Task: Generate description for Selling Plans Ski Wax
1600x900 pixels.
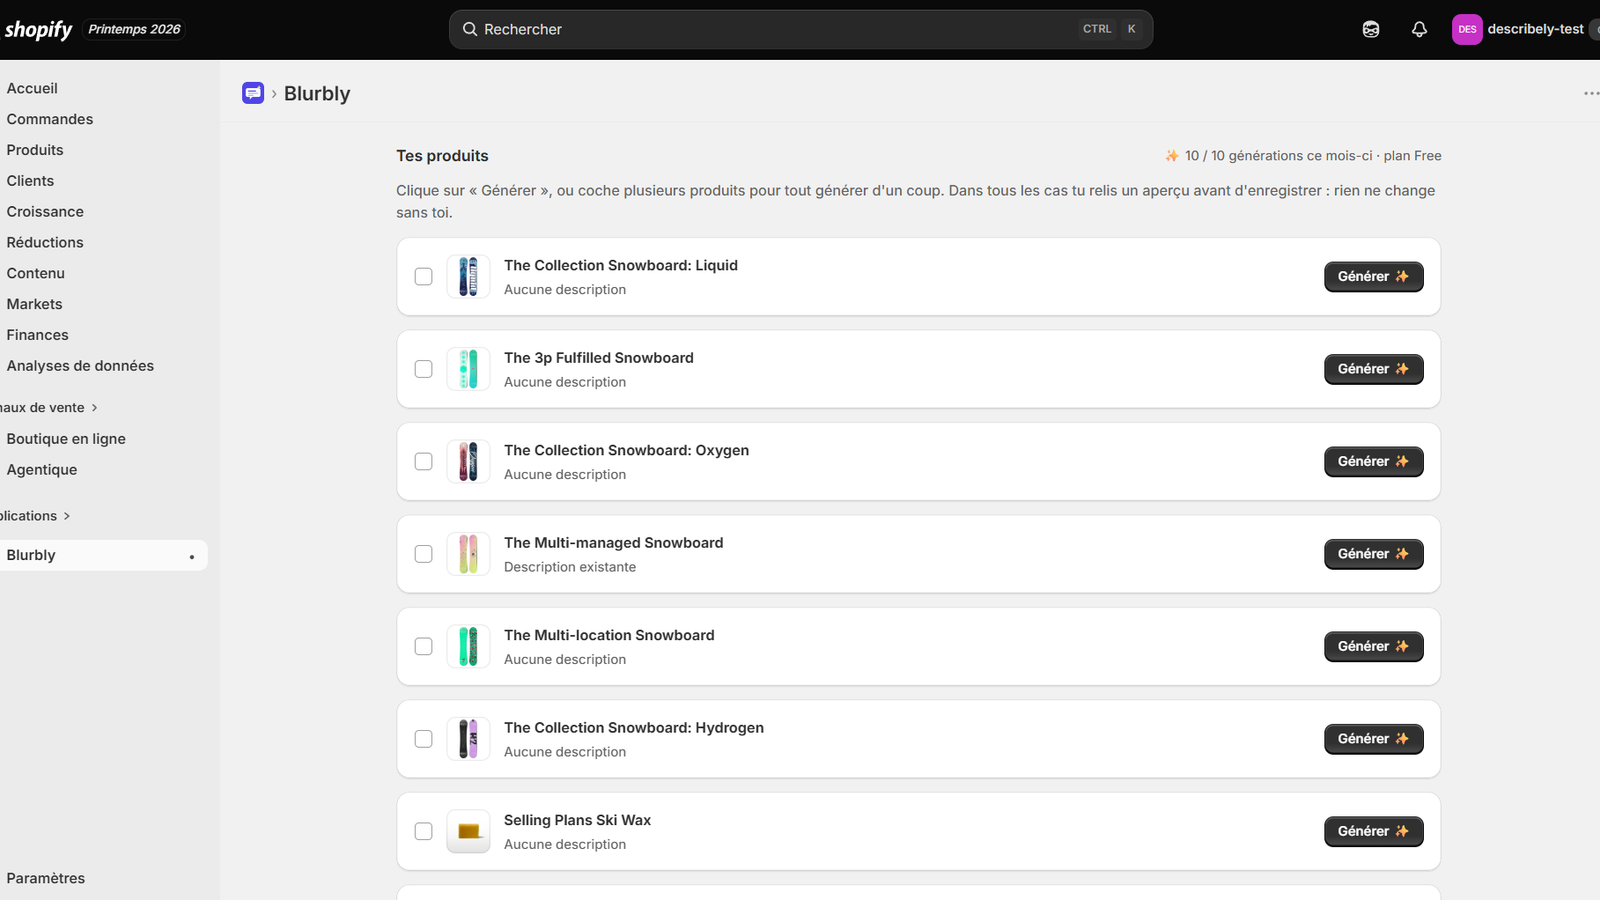Action: (1374, 832)
